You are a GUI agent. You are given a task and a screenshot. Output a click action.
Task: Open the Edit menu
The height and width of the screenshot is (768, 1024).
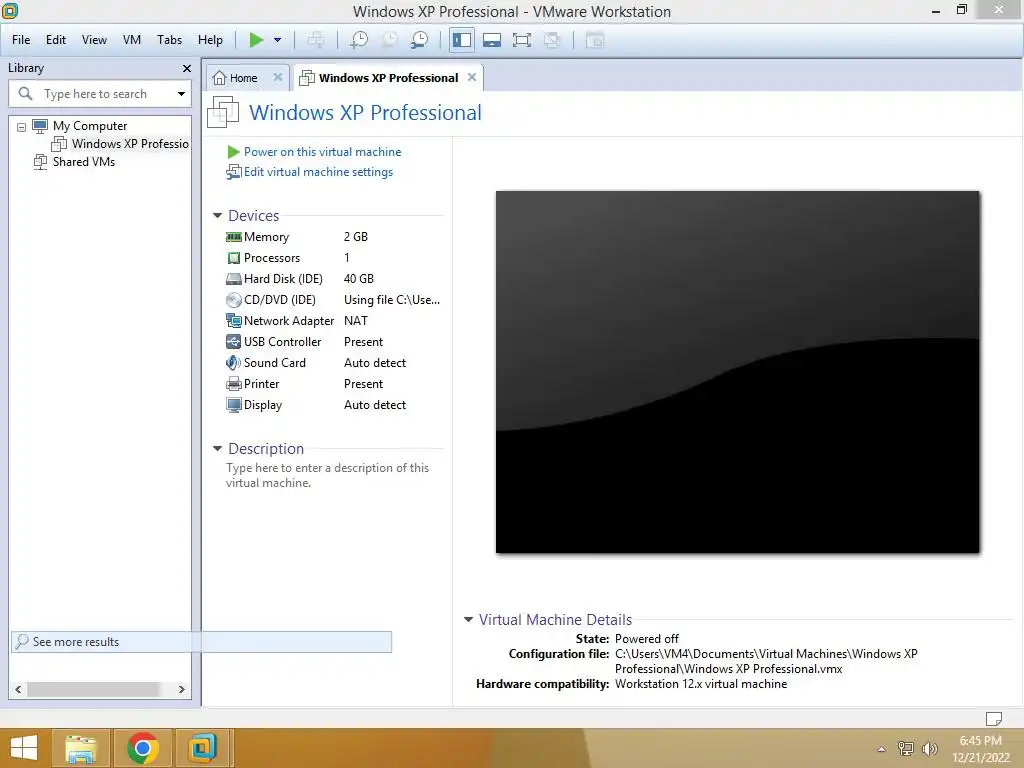(x=56, y=40)
